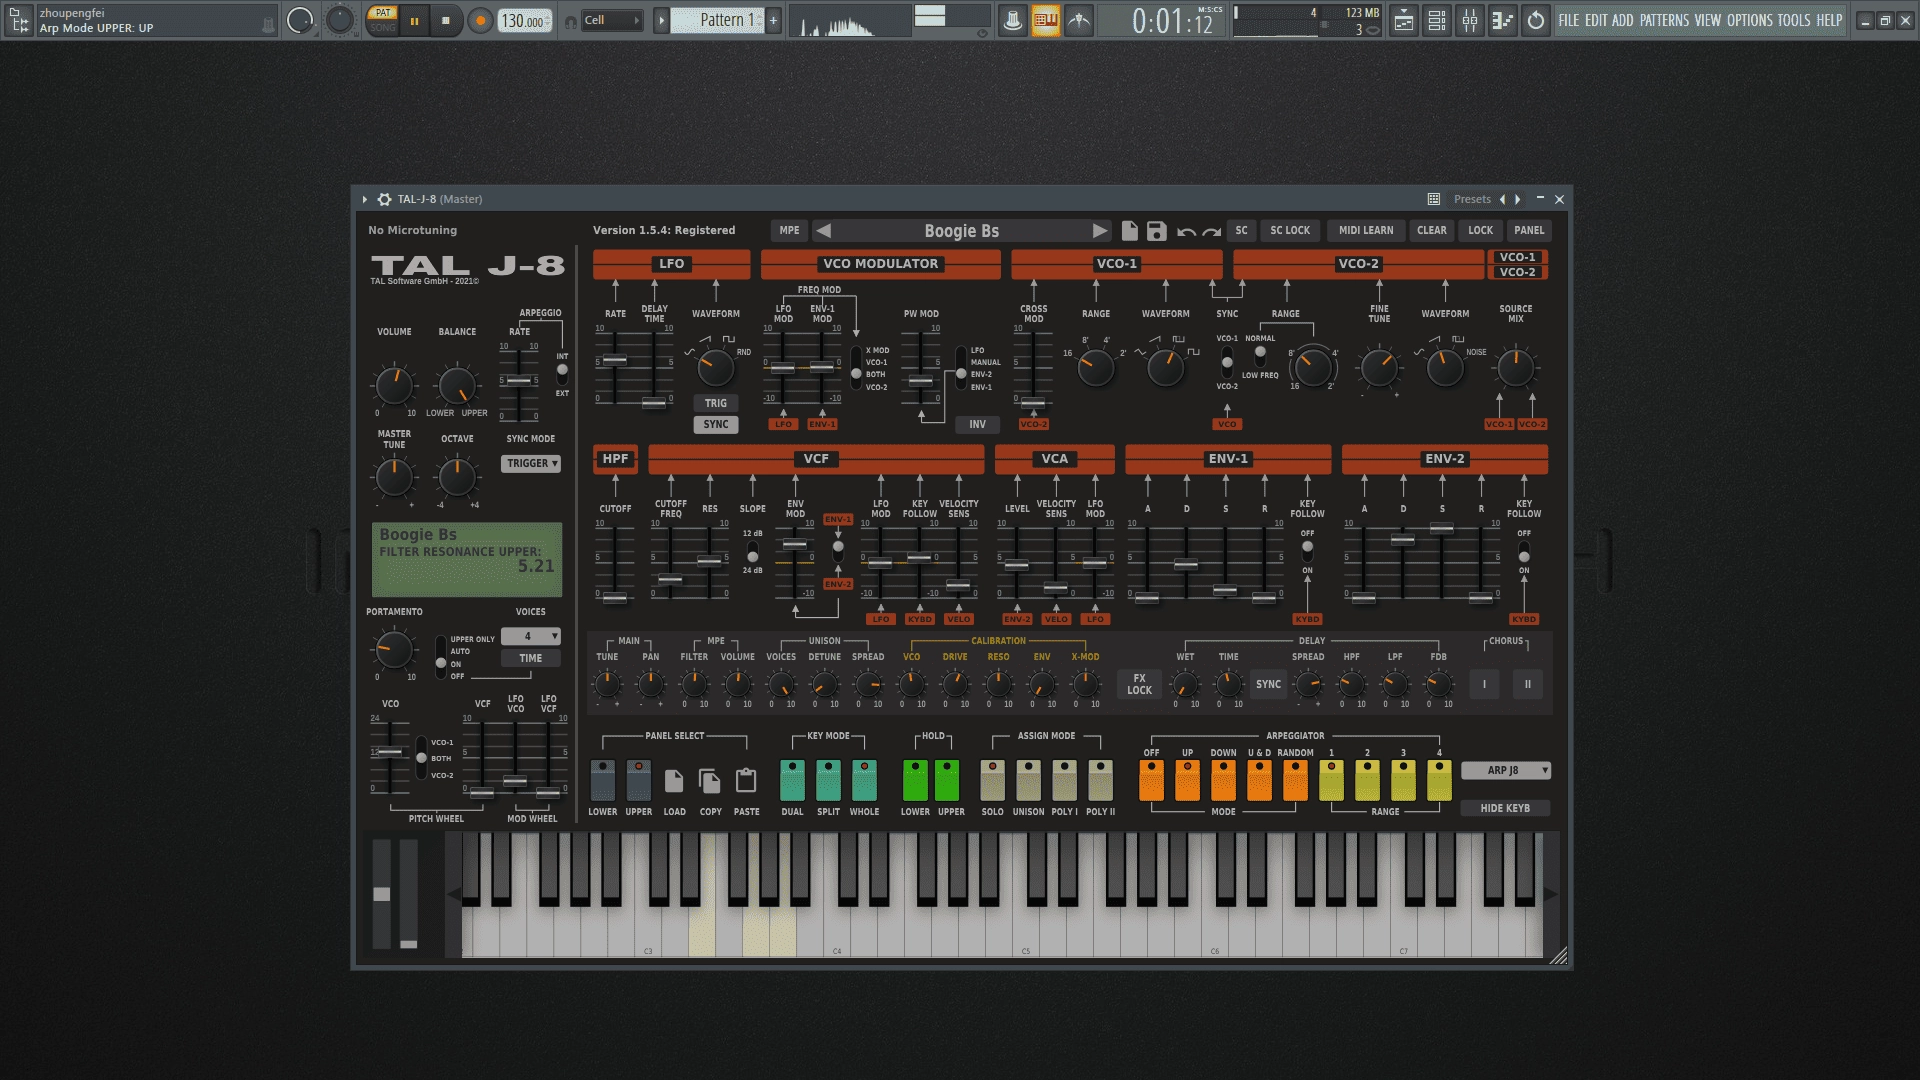The height and width of the screenshot is (1080, 1920).
Task: Click the previous Presets arrow in title bar
Action: (x=1502, y=199)
